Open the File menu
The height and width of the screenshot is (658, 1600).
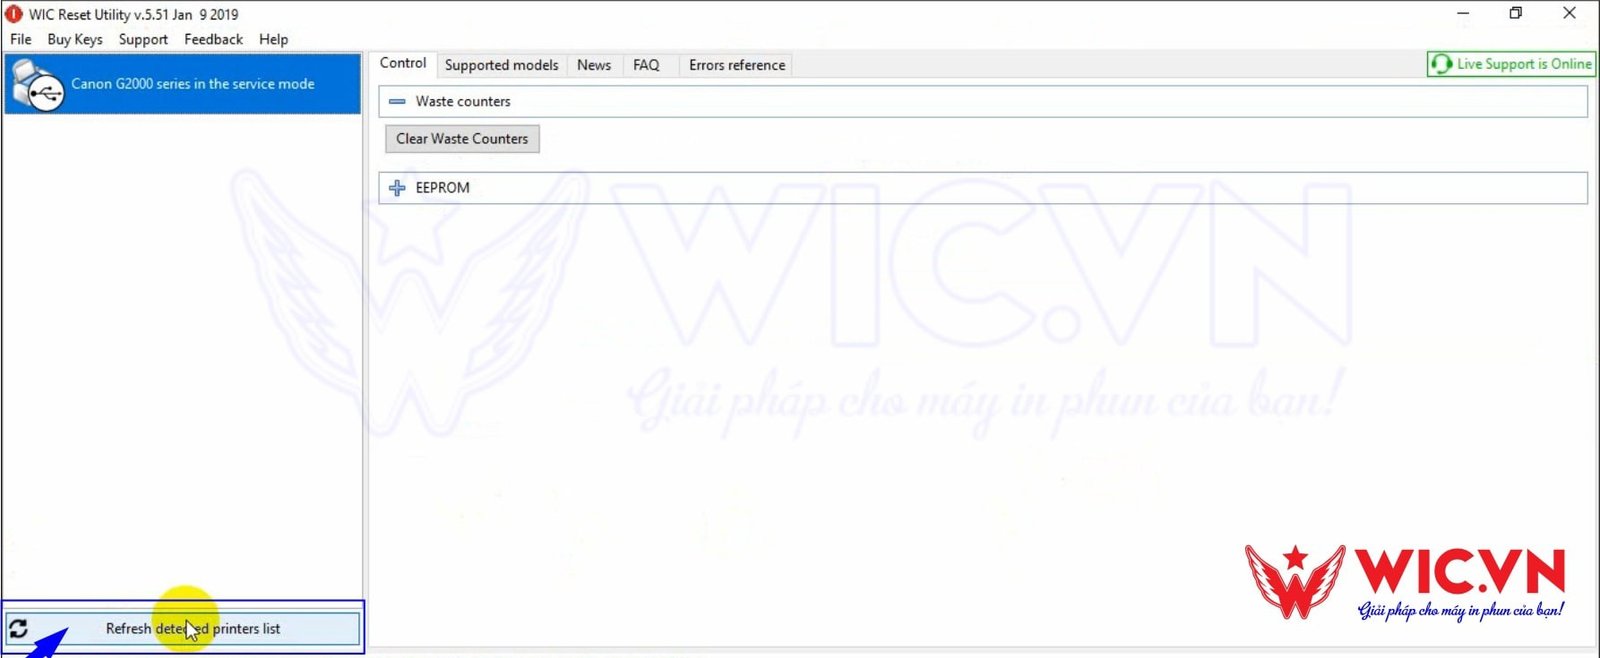pyautogui.click(x=20, y=39)
